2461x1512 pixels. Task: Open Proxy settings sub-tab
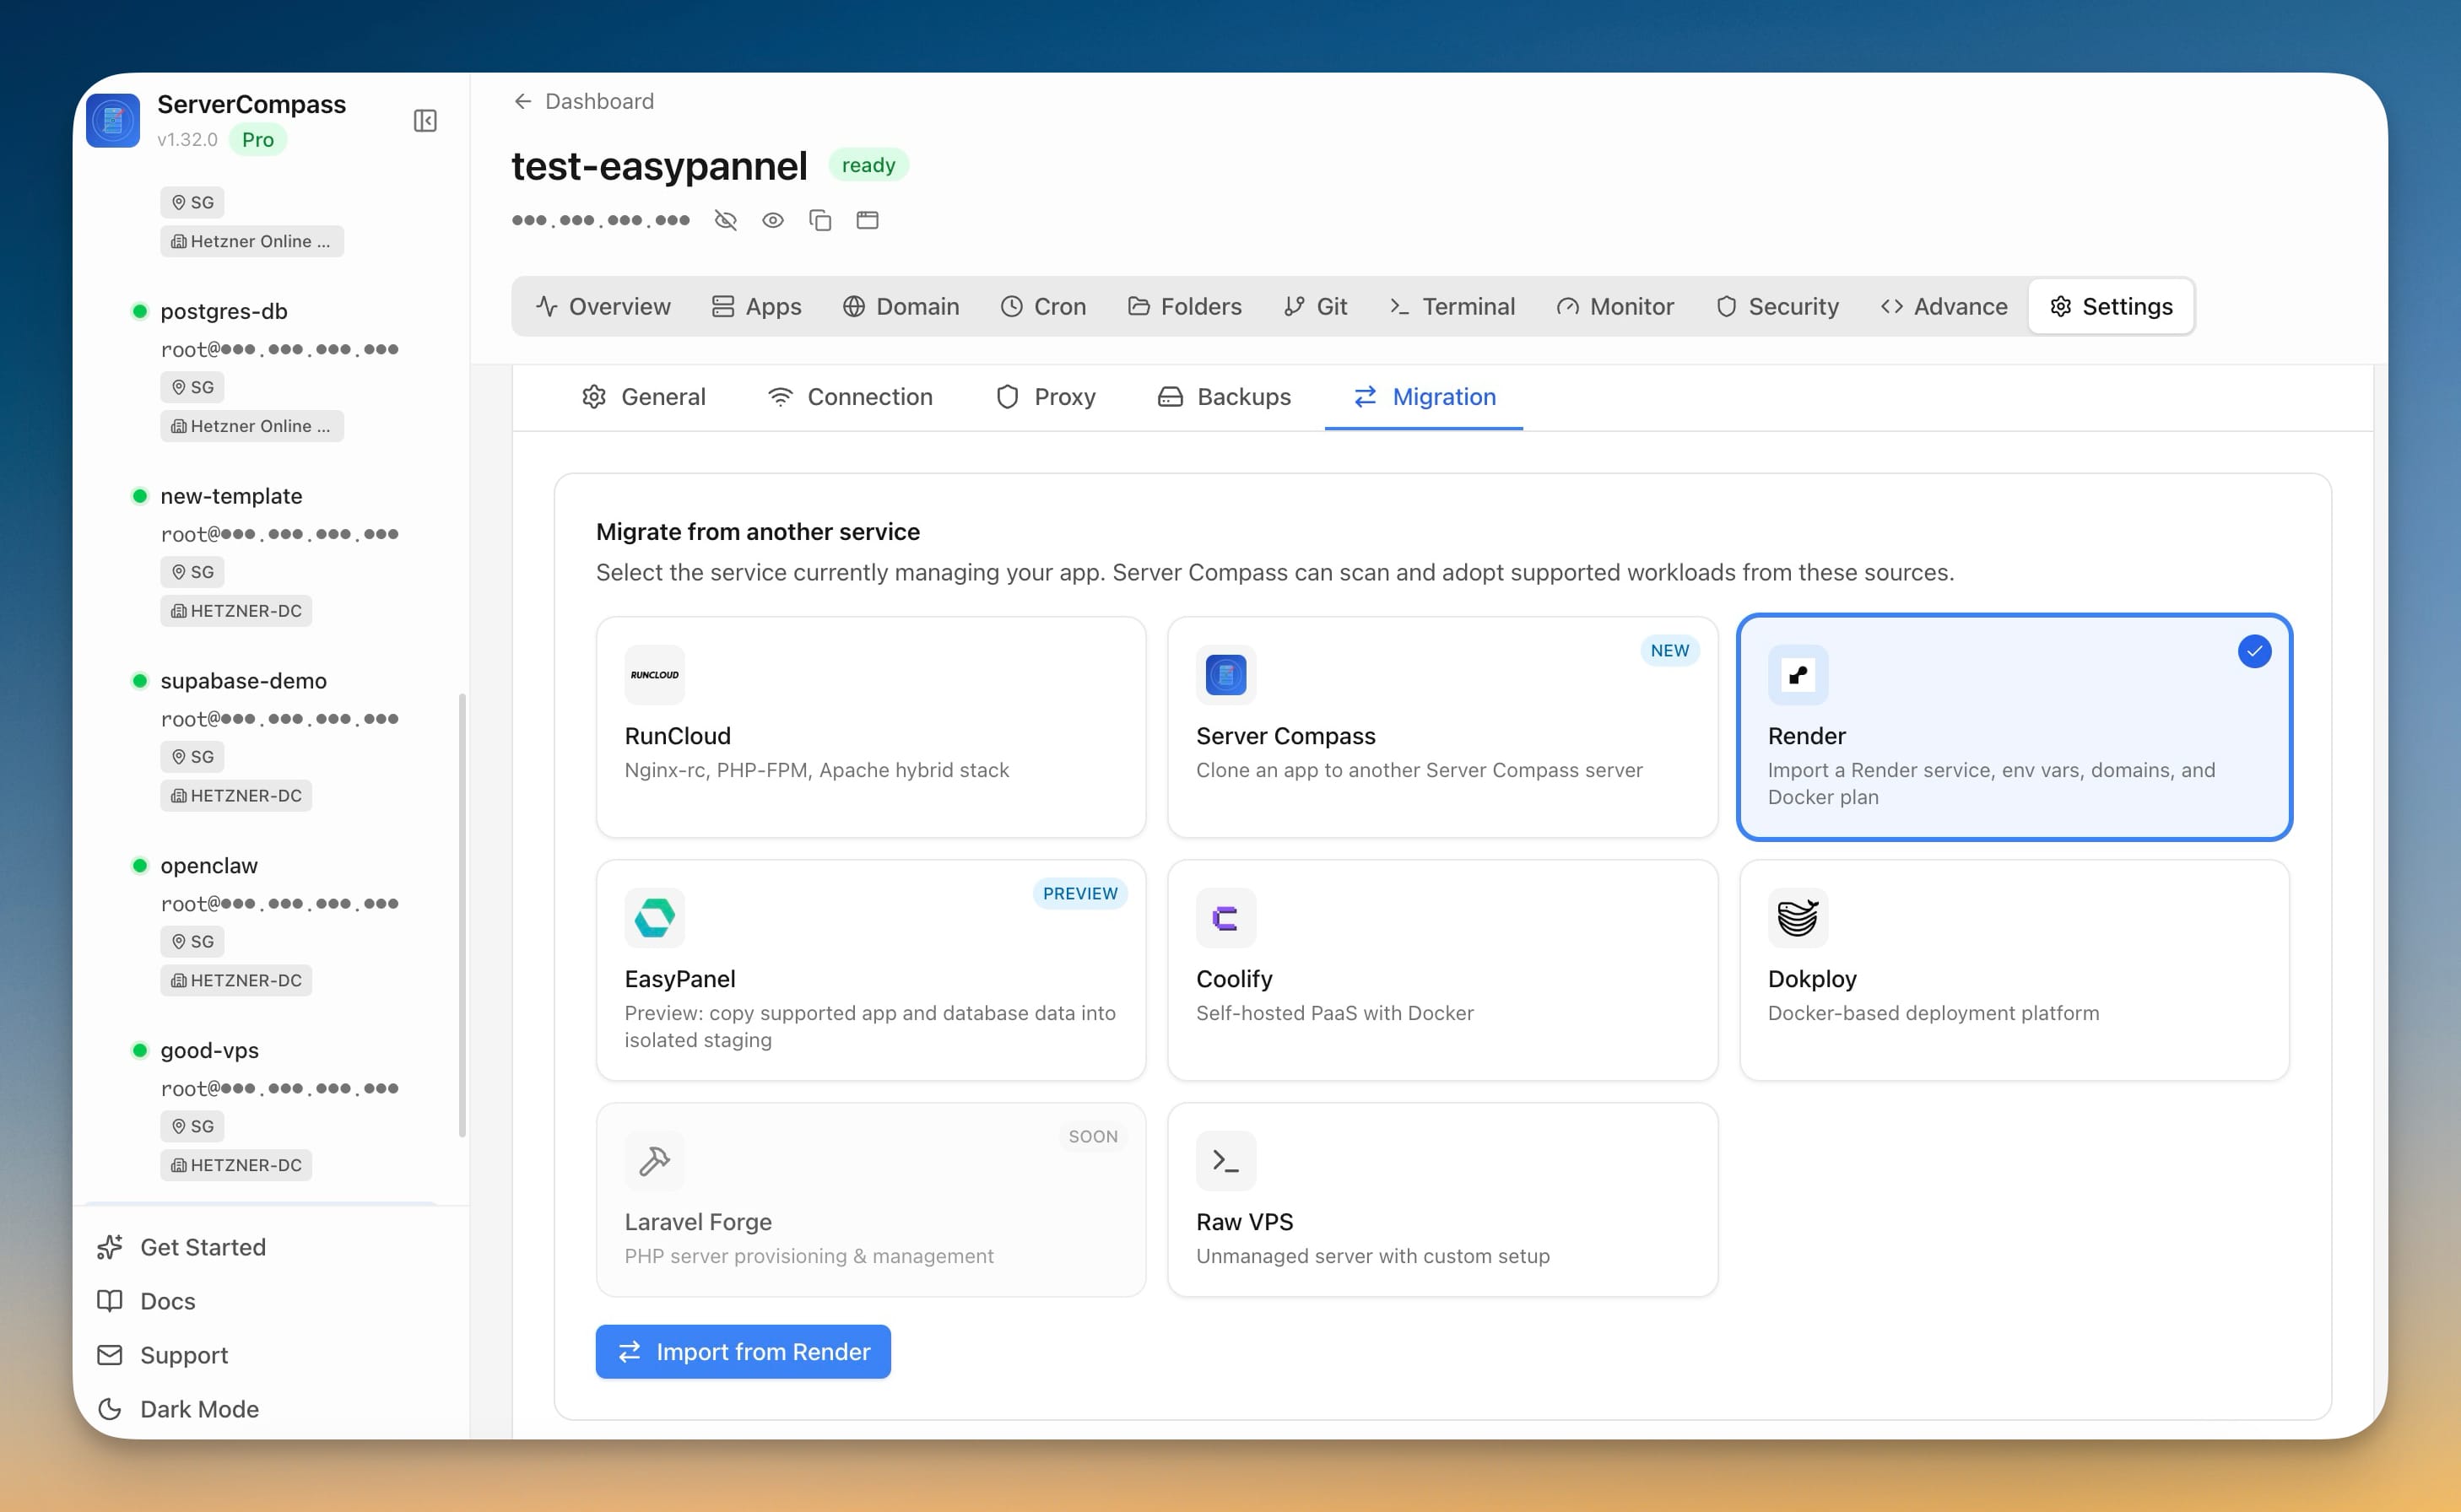tap(1046, 397)
